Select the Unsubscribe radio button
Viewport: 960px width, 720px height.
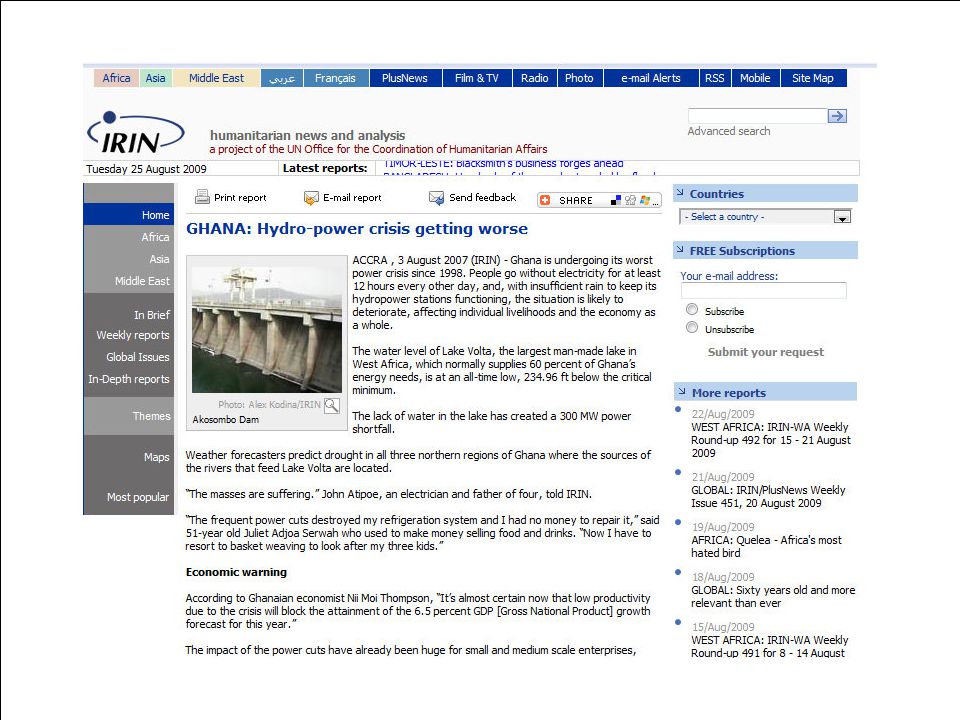(692, 328)
